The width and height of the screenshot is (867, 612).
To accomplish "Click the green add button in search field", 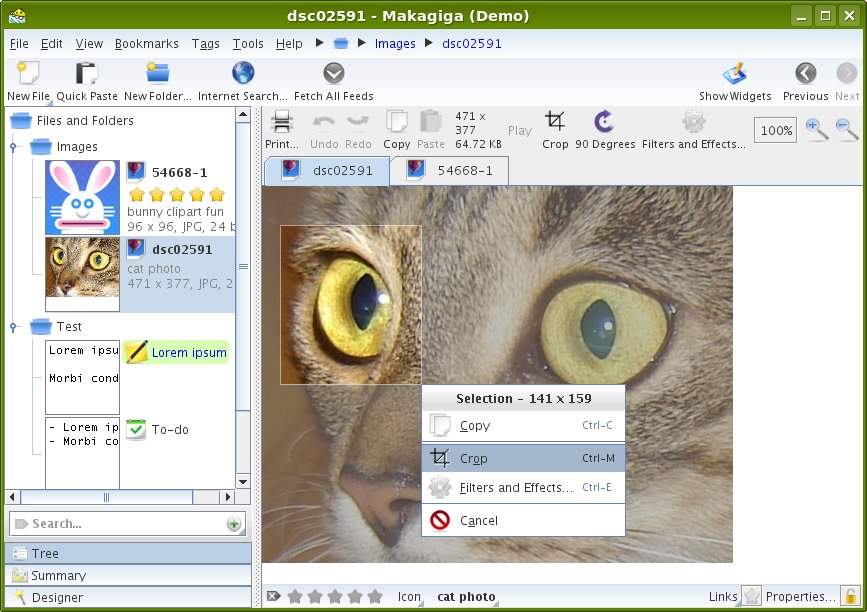I will pos(234,524).
